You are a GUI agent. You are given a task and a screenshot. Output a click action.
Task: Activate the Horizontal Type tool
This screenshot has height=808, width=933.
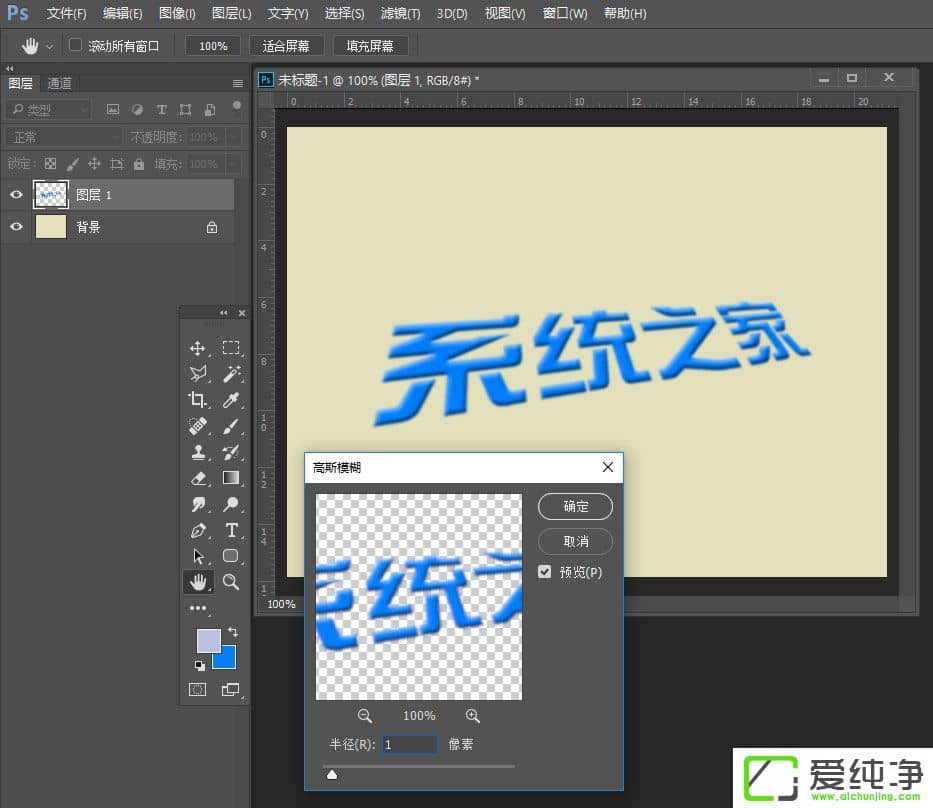click(x=231, y=530)
